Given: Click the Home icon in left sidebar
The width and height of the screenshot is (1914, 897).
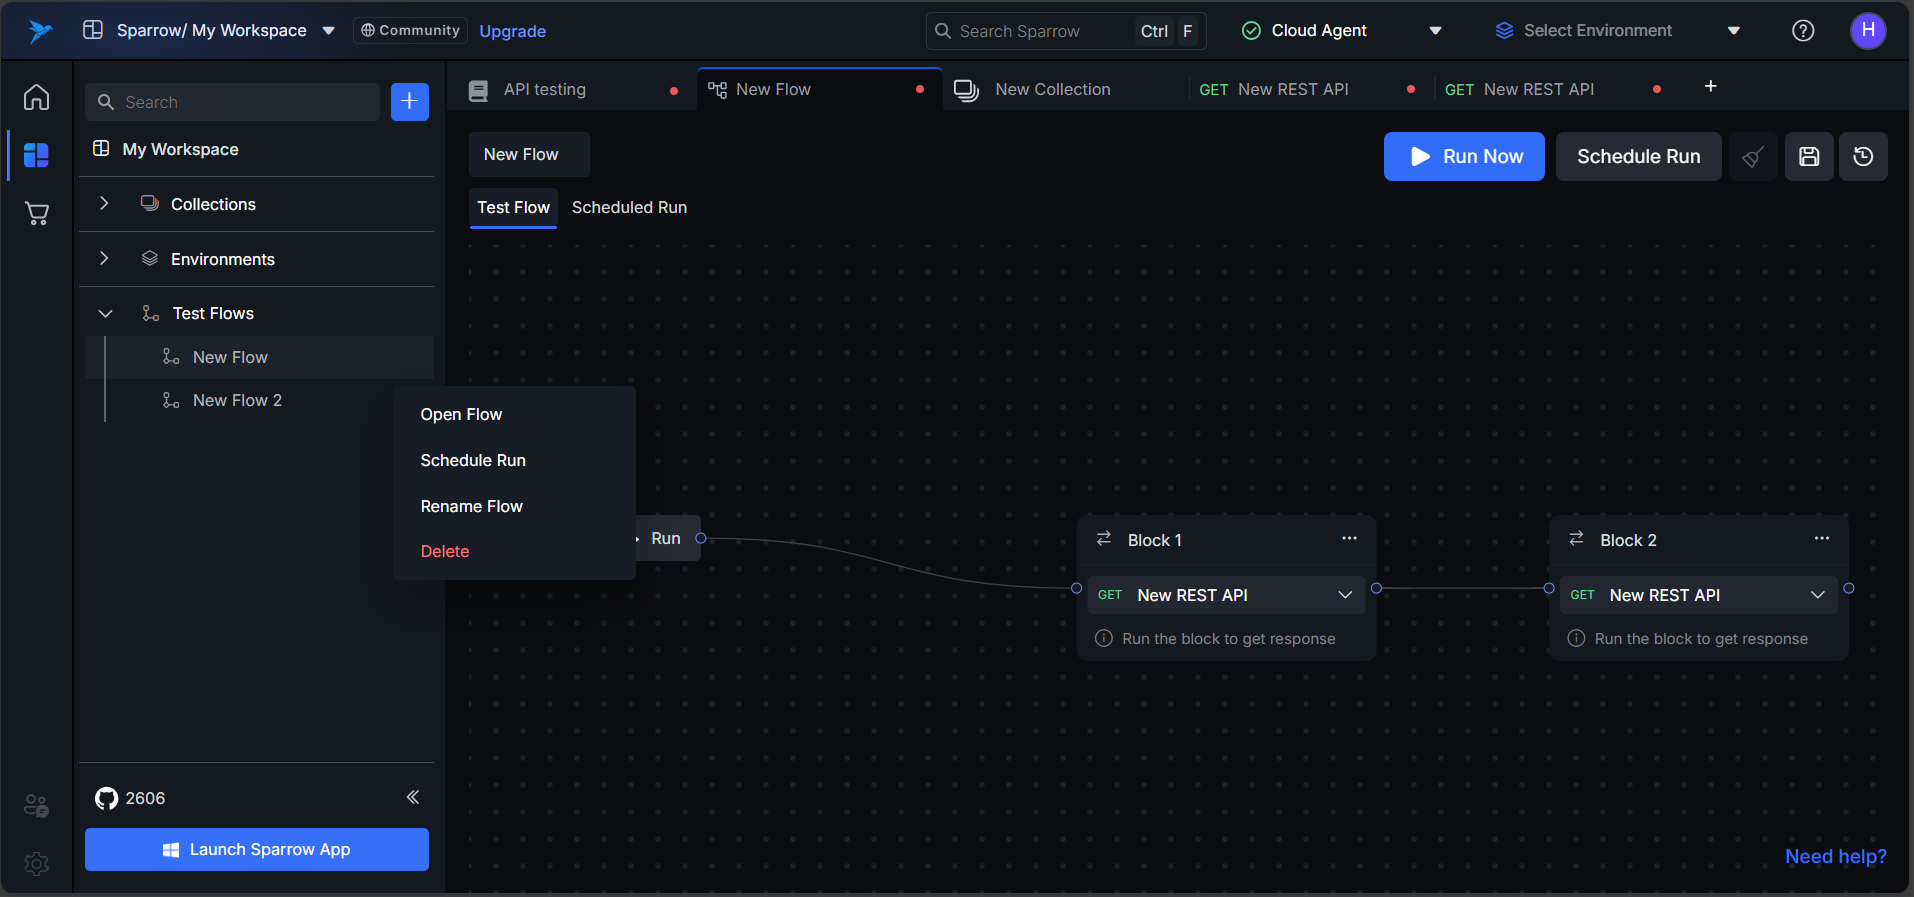Looking at the screenshot, I should pos(37,98).
